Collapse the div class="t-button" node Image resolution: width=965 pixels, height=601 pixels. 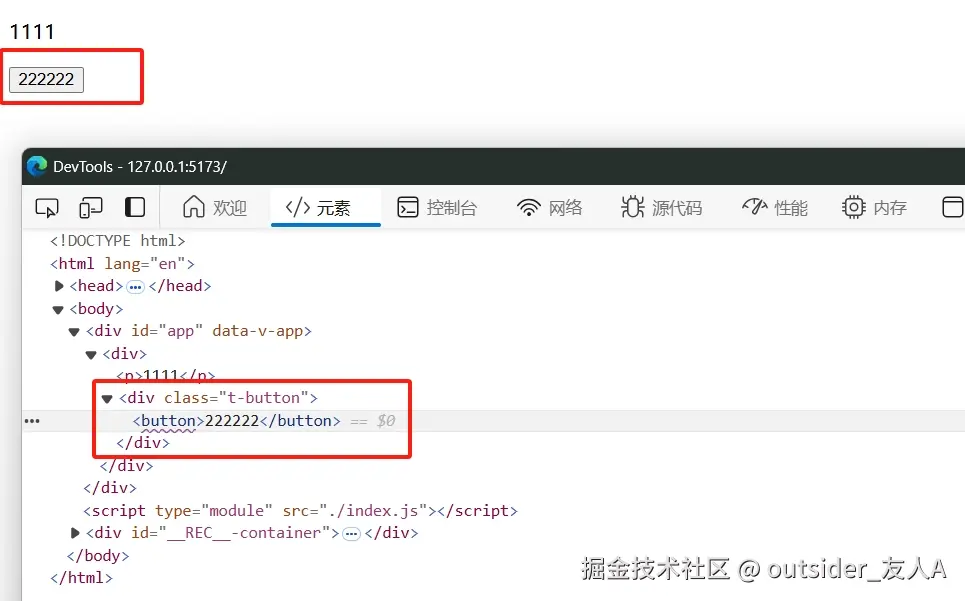click(x=107, y=399)
